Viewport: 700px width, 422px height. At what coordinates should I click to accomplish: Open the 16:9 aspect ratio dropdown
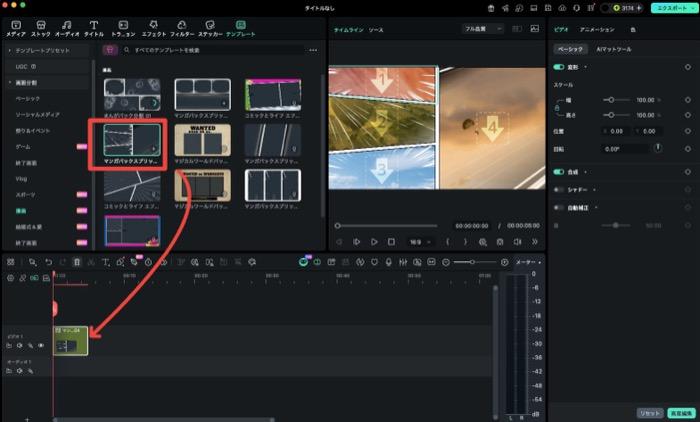tap(420, 242)
